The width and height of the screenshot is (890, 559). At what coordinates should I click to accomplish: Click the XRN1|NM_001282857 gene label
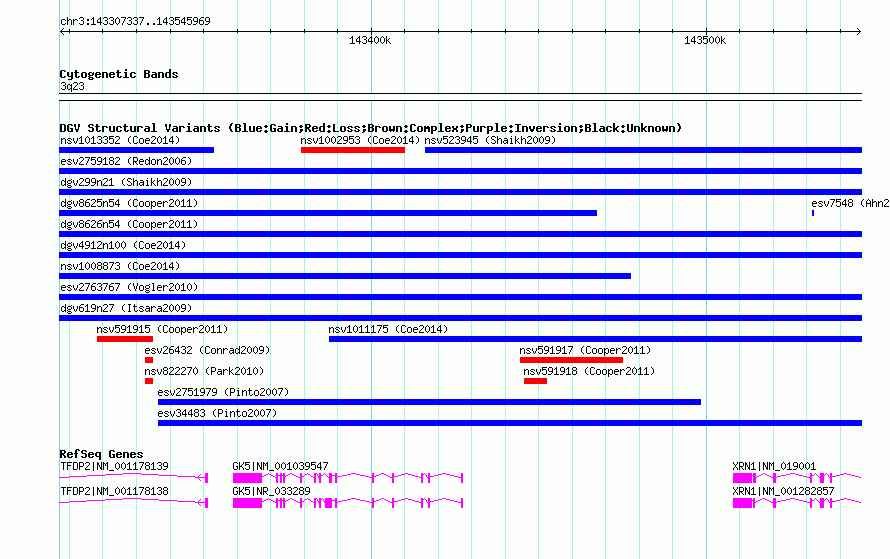(x=783, y=491)
